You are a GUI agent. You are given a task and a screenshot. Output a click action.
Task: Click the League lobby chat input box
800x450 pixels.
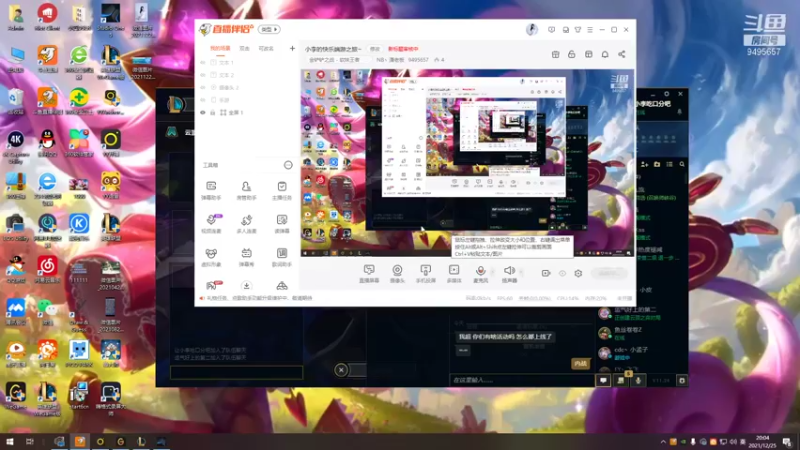[236, 372]
